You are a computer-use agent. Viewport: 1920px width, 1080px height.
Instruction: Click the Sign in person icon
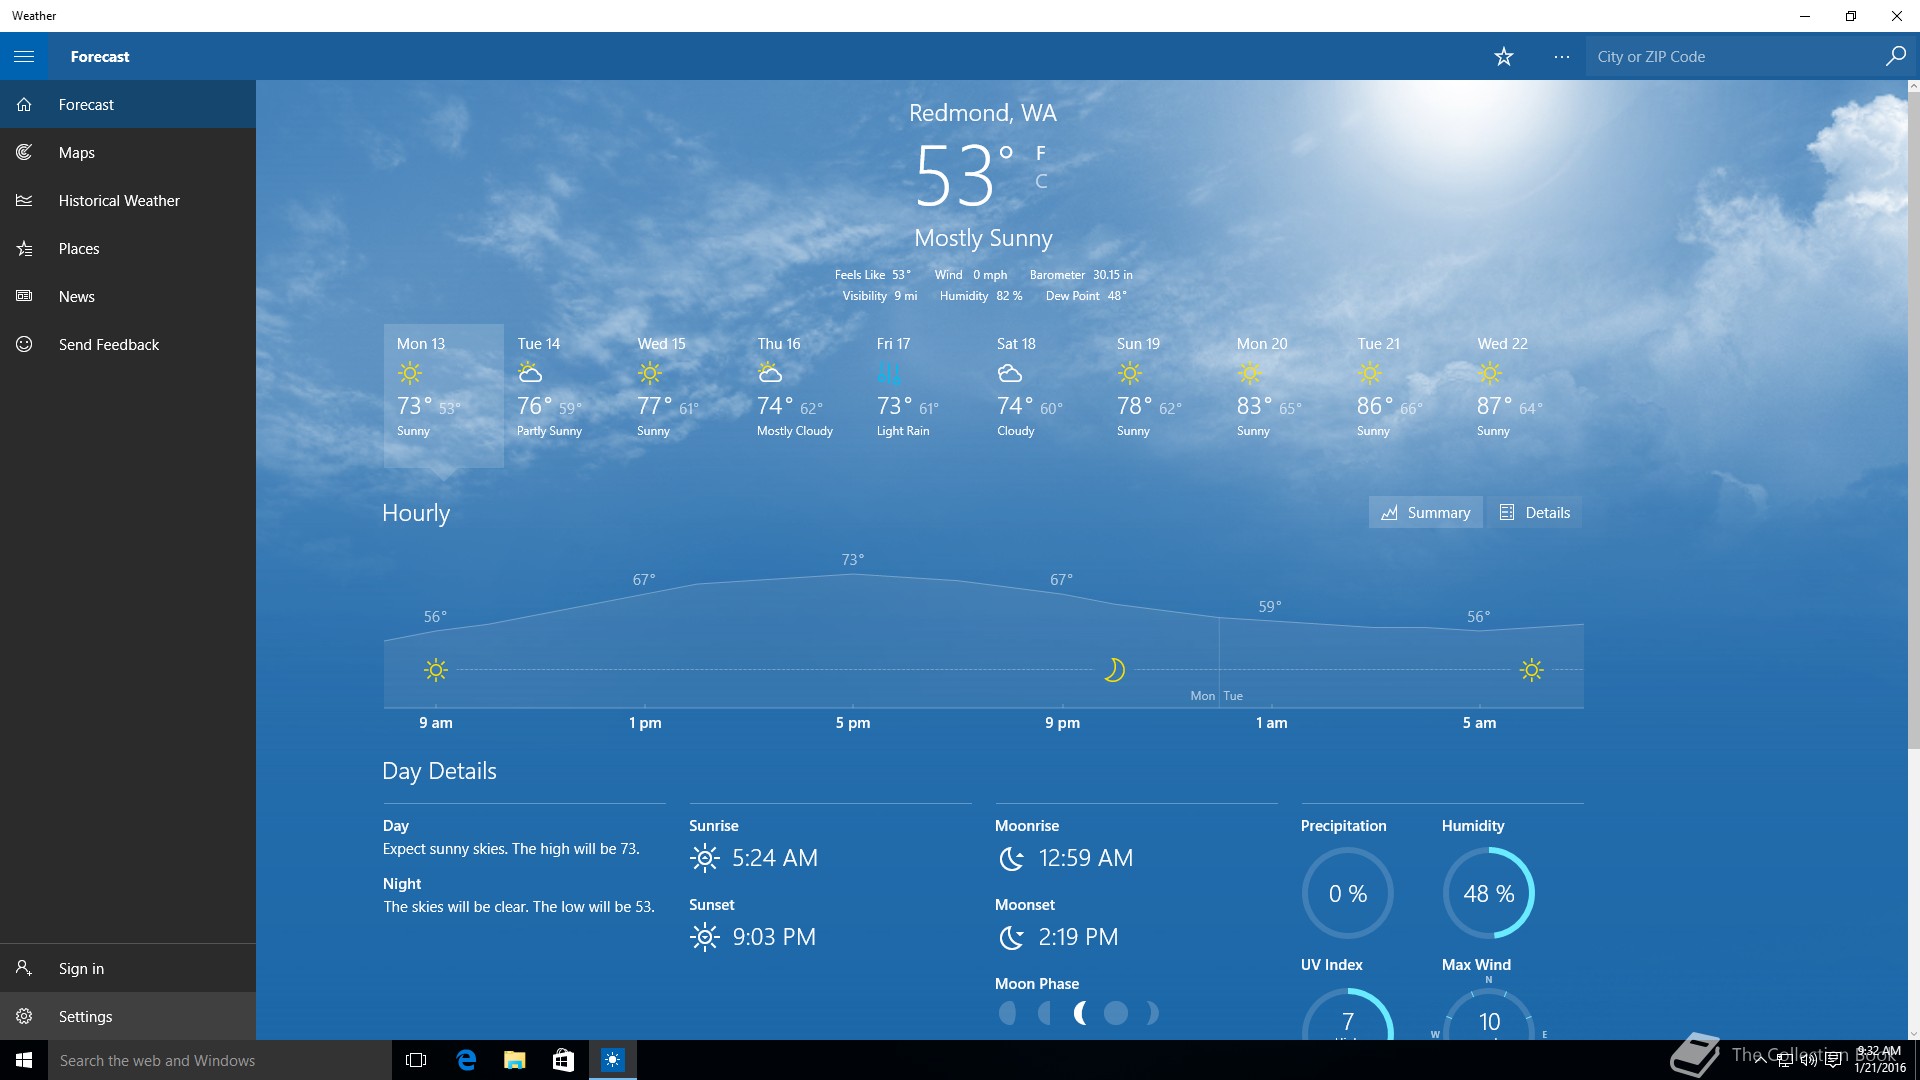pos(24,968)
